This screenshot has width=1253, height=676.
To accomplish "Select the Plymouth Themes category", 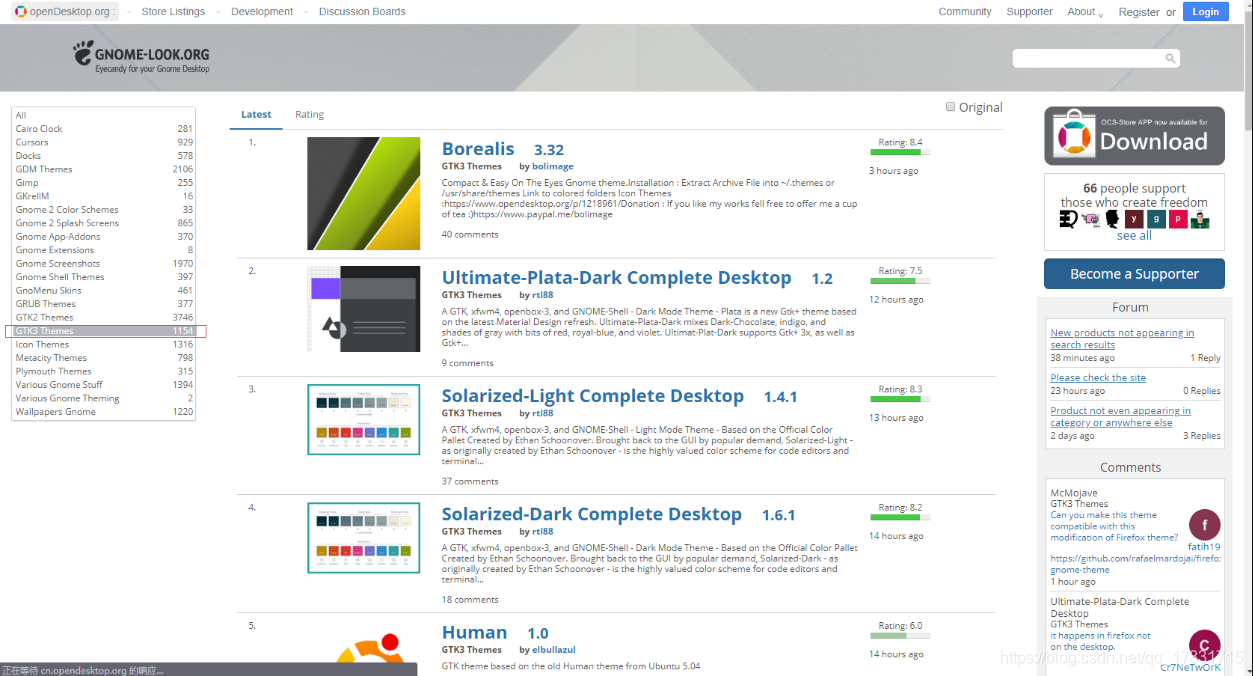I will [104, 371].
